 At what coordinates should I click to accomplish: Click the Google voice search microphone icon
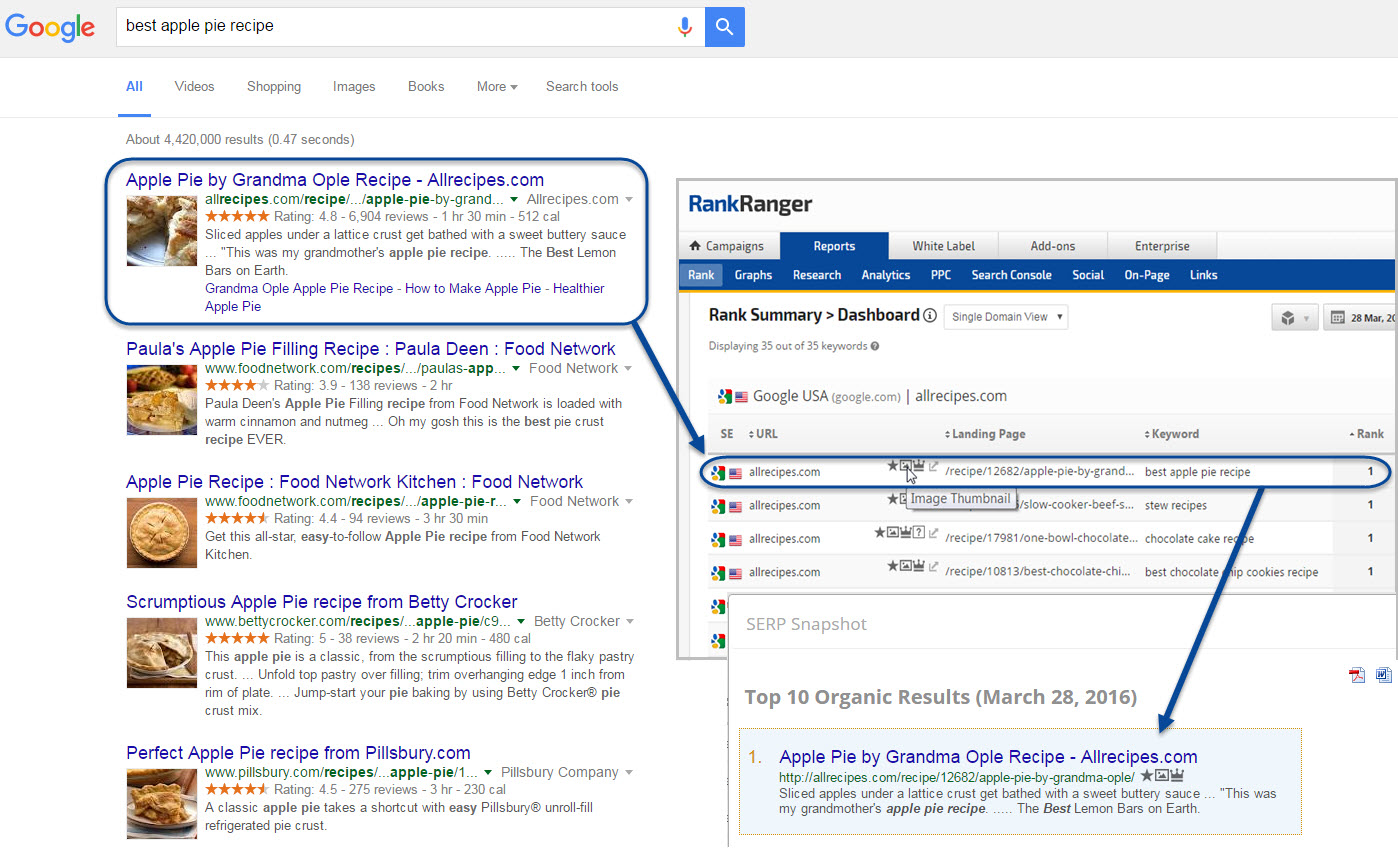coord(685,27)
